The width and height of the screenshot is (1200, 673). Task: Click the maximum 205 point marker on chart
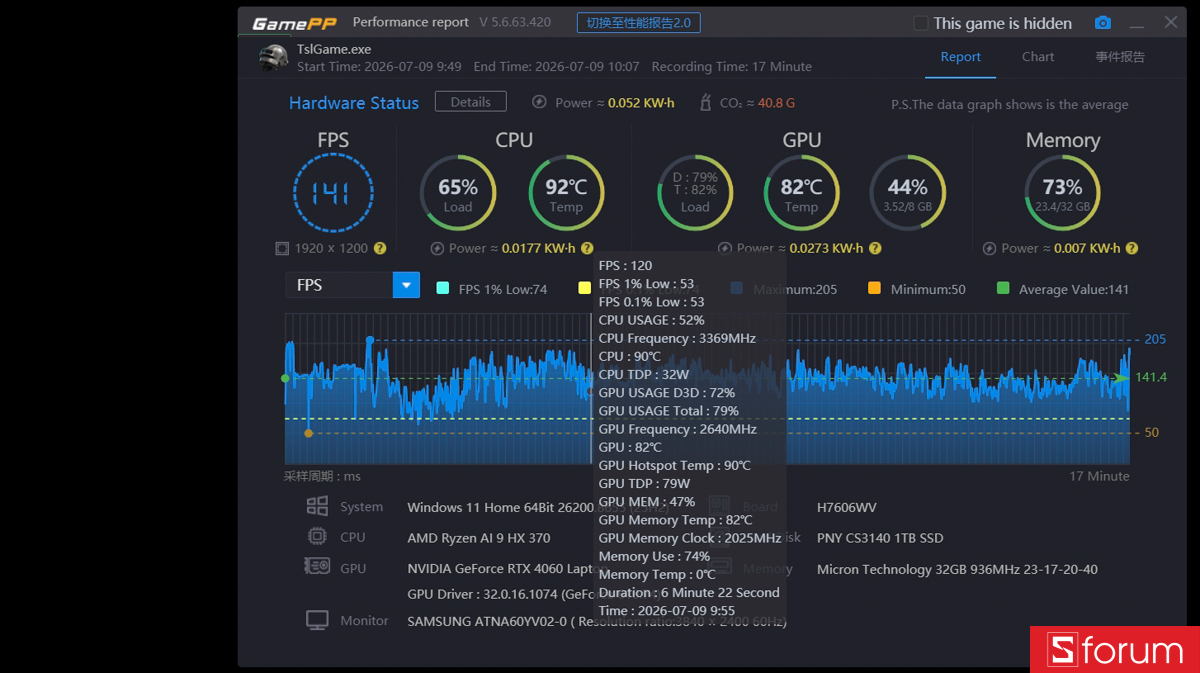pyautogui.click(x=370, y=340)
